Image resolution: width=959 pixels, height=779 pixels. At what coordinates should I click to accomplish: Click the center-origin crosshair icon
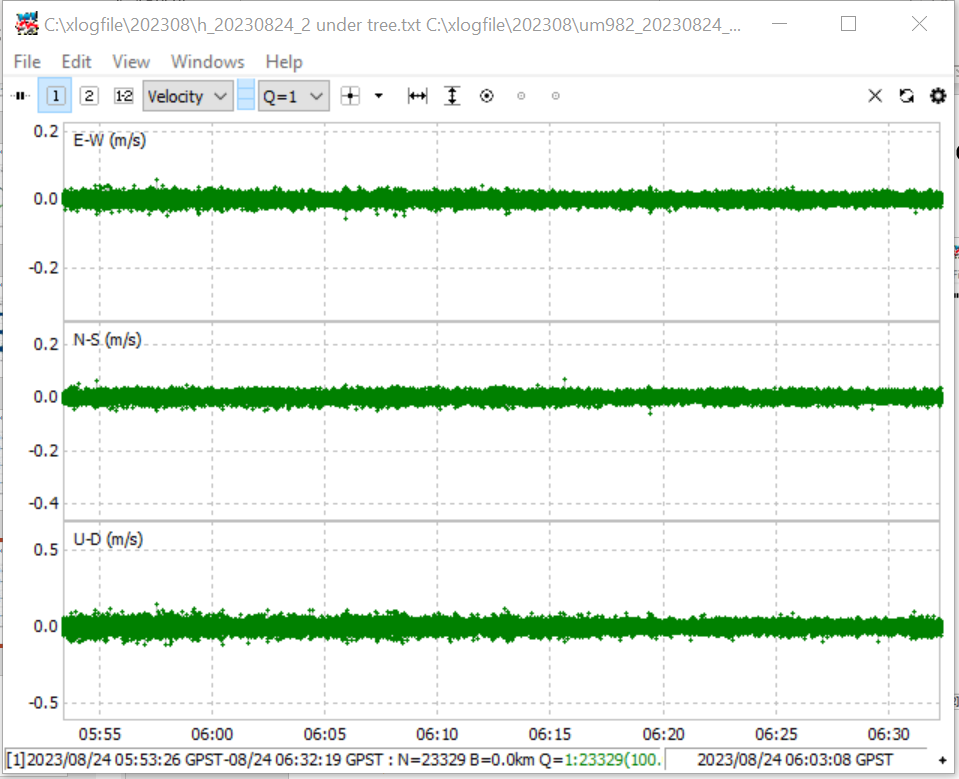tap(350, 96)
